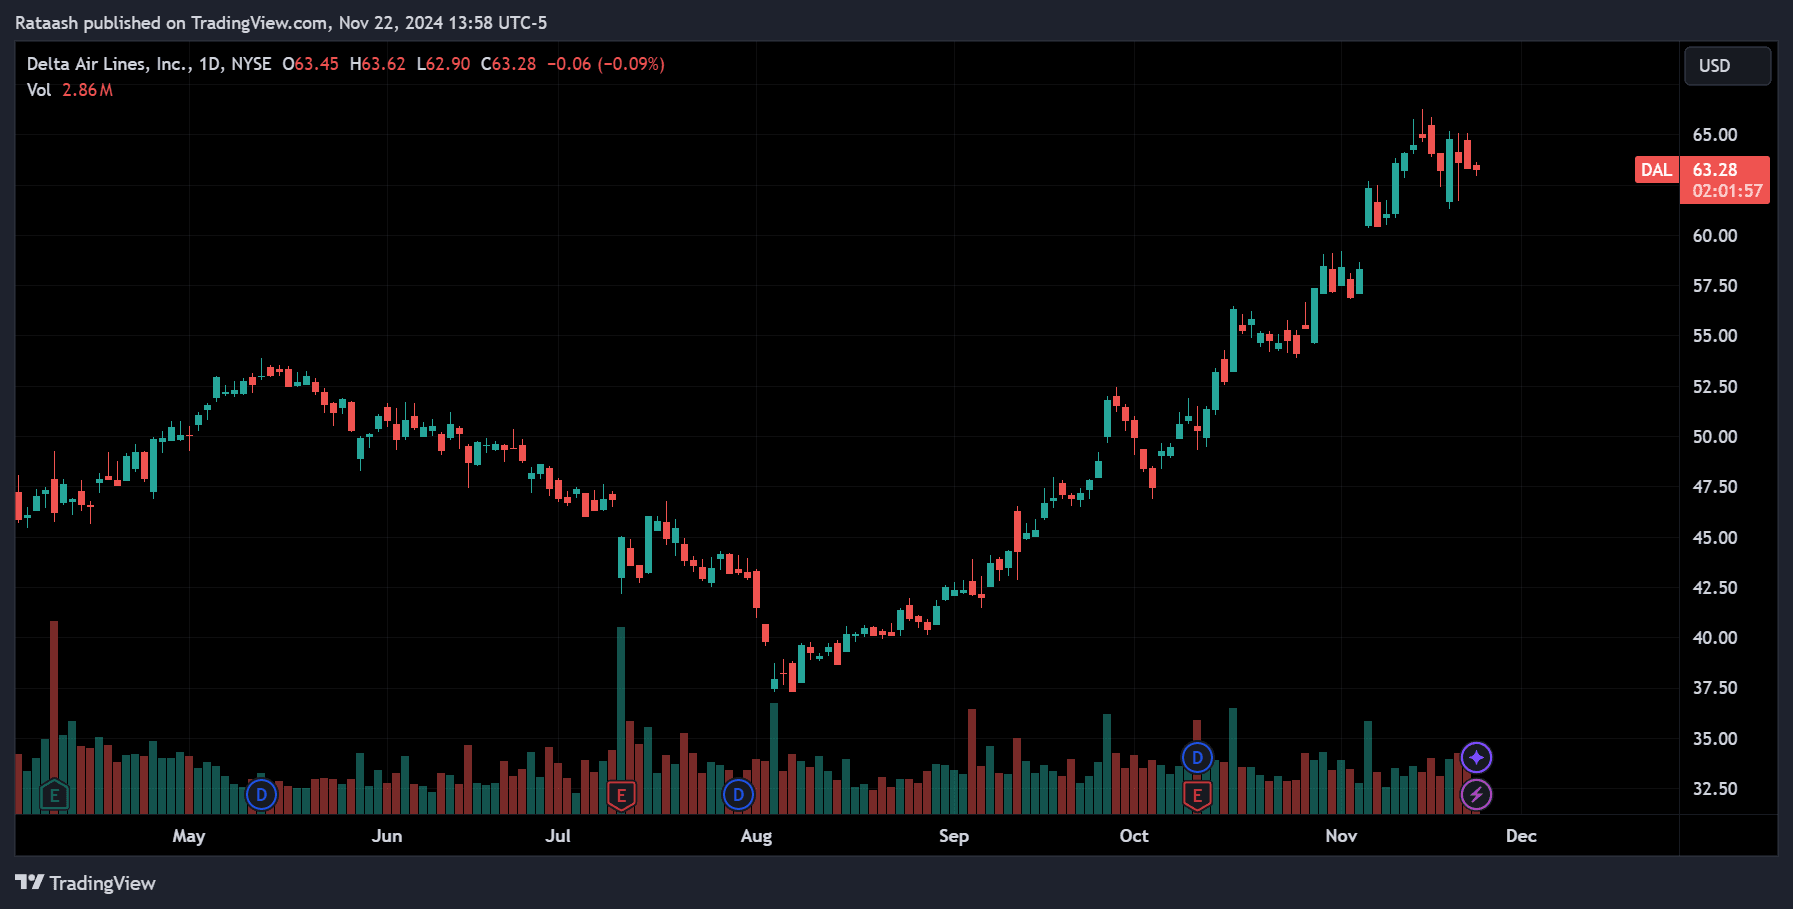Click the 32.50 price axis label
Image resolution: width=1793 pixels, height=909 pixels.
(x=1715, y=789)
